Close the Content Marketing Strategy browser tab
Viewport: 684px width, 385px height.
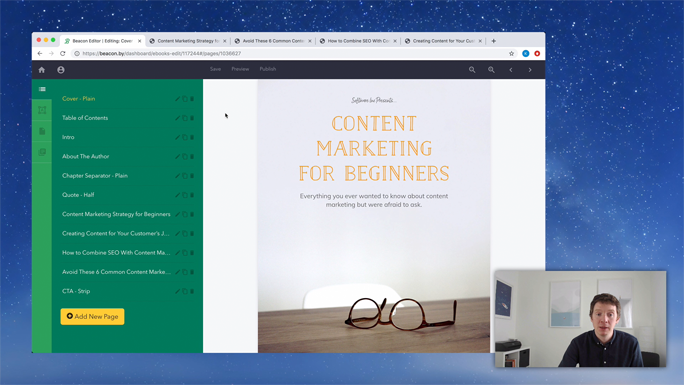pyautogui.click(x=225, y=41)
